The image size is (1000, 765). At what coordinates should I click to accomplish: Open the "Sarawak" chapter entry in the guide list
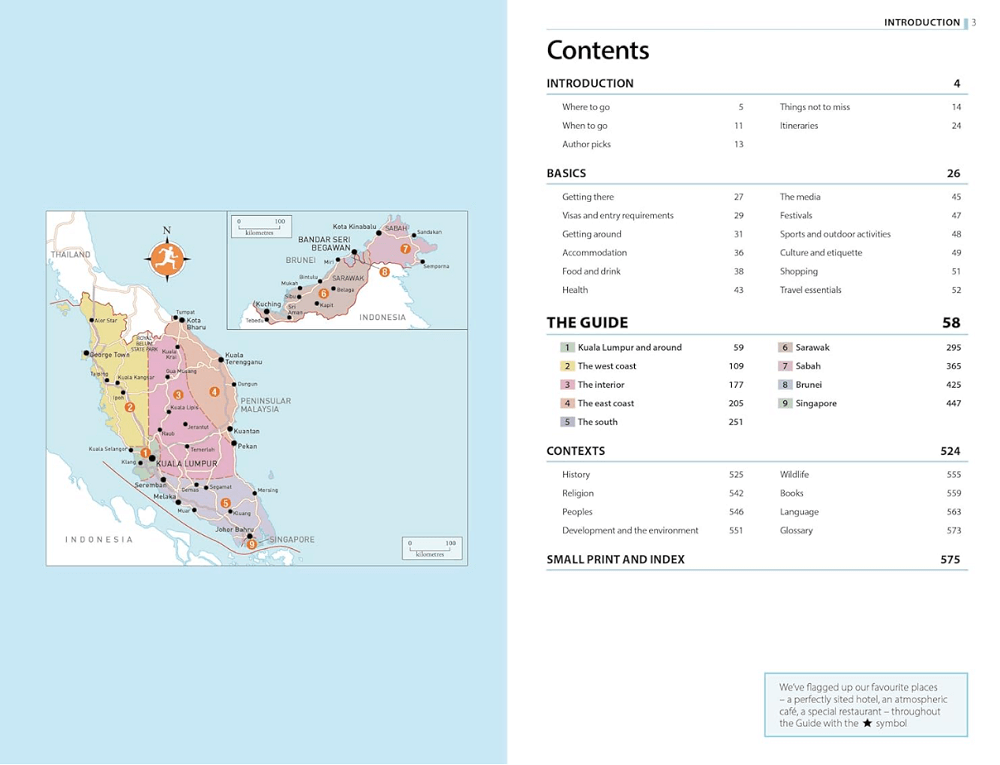click(x=812, y=348)
